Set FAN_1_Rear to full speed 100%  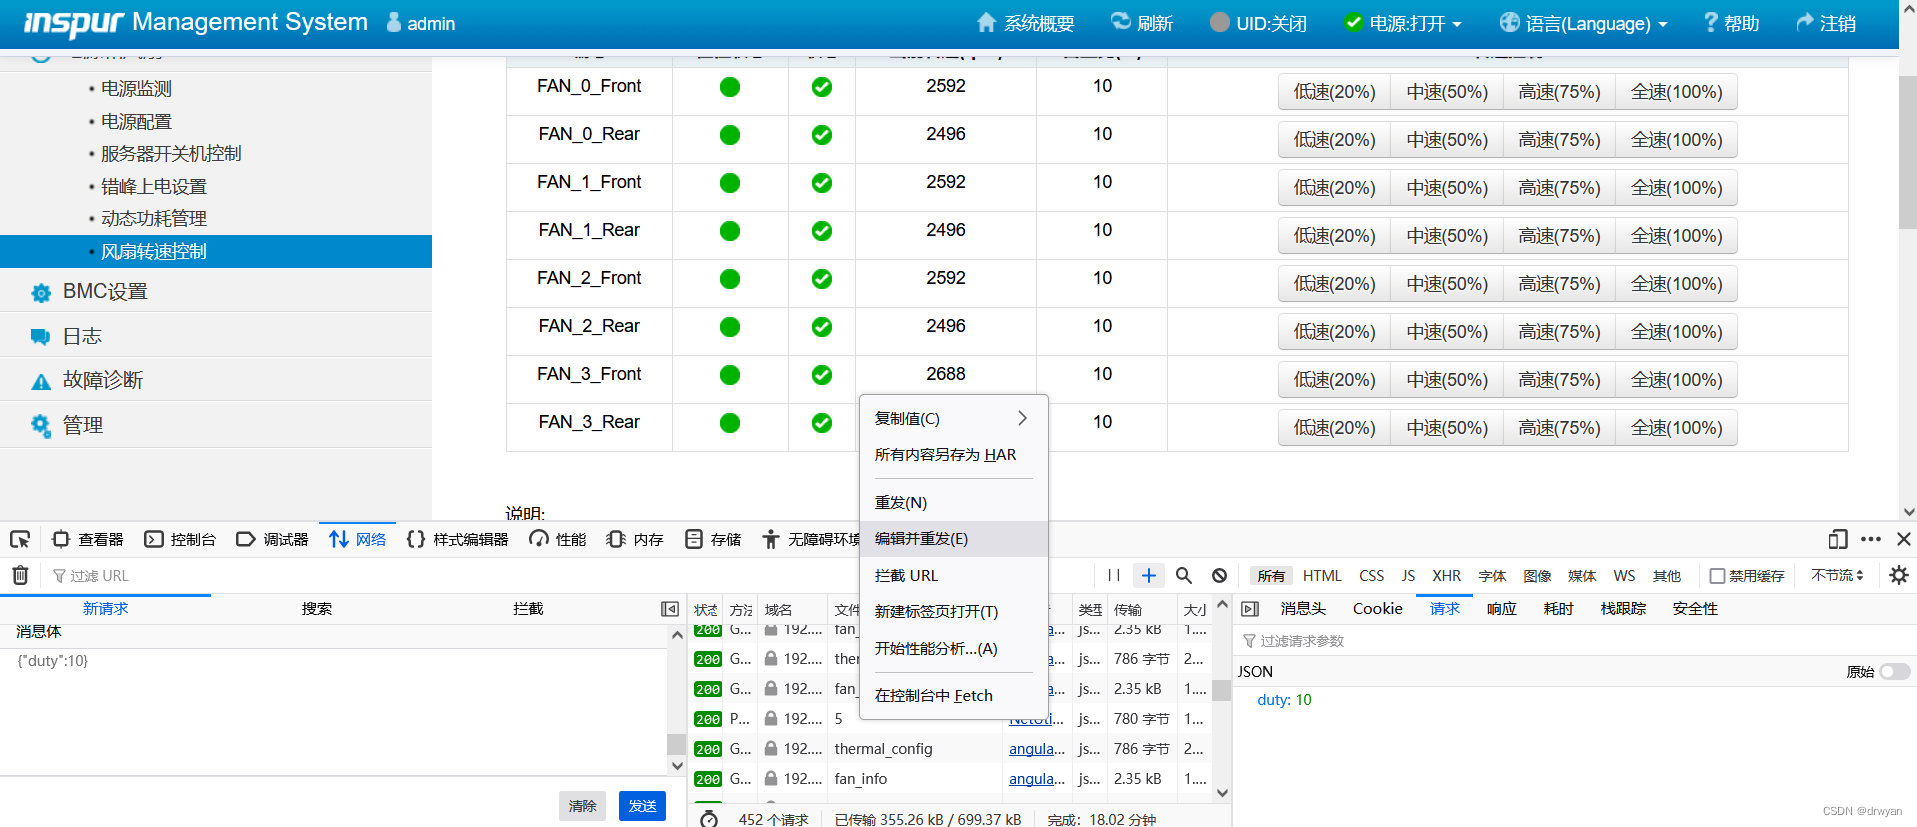(x=1676, y=236)
